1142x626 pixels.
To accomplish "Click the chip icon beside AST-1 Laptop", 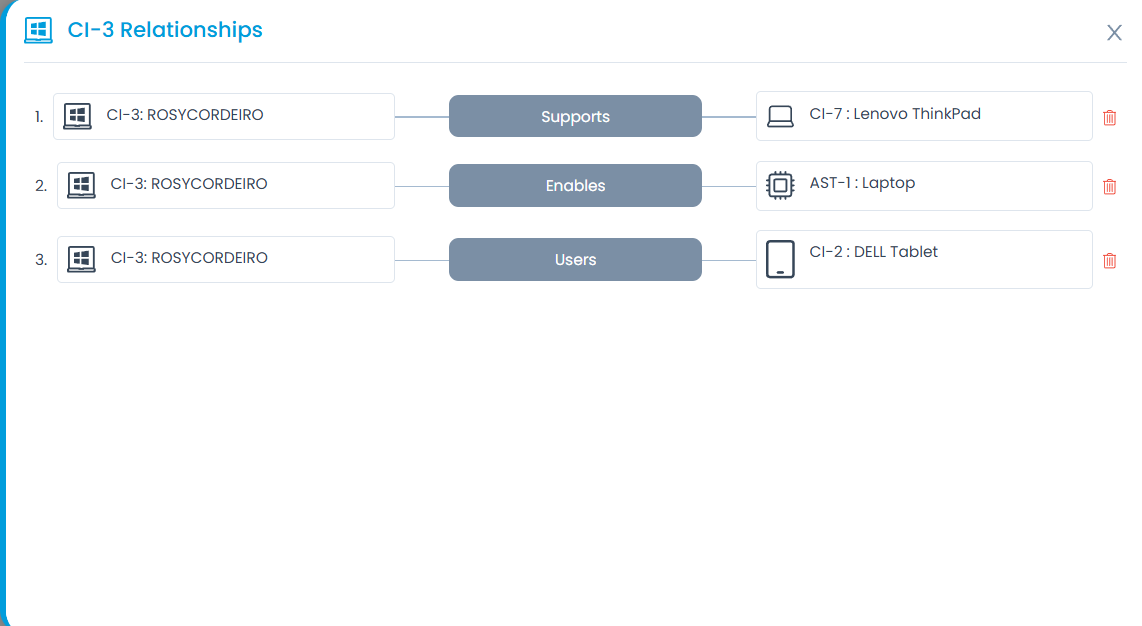I will pyautogui.click(x=780, y=186).
